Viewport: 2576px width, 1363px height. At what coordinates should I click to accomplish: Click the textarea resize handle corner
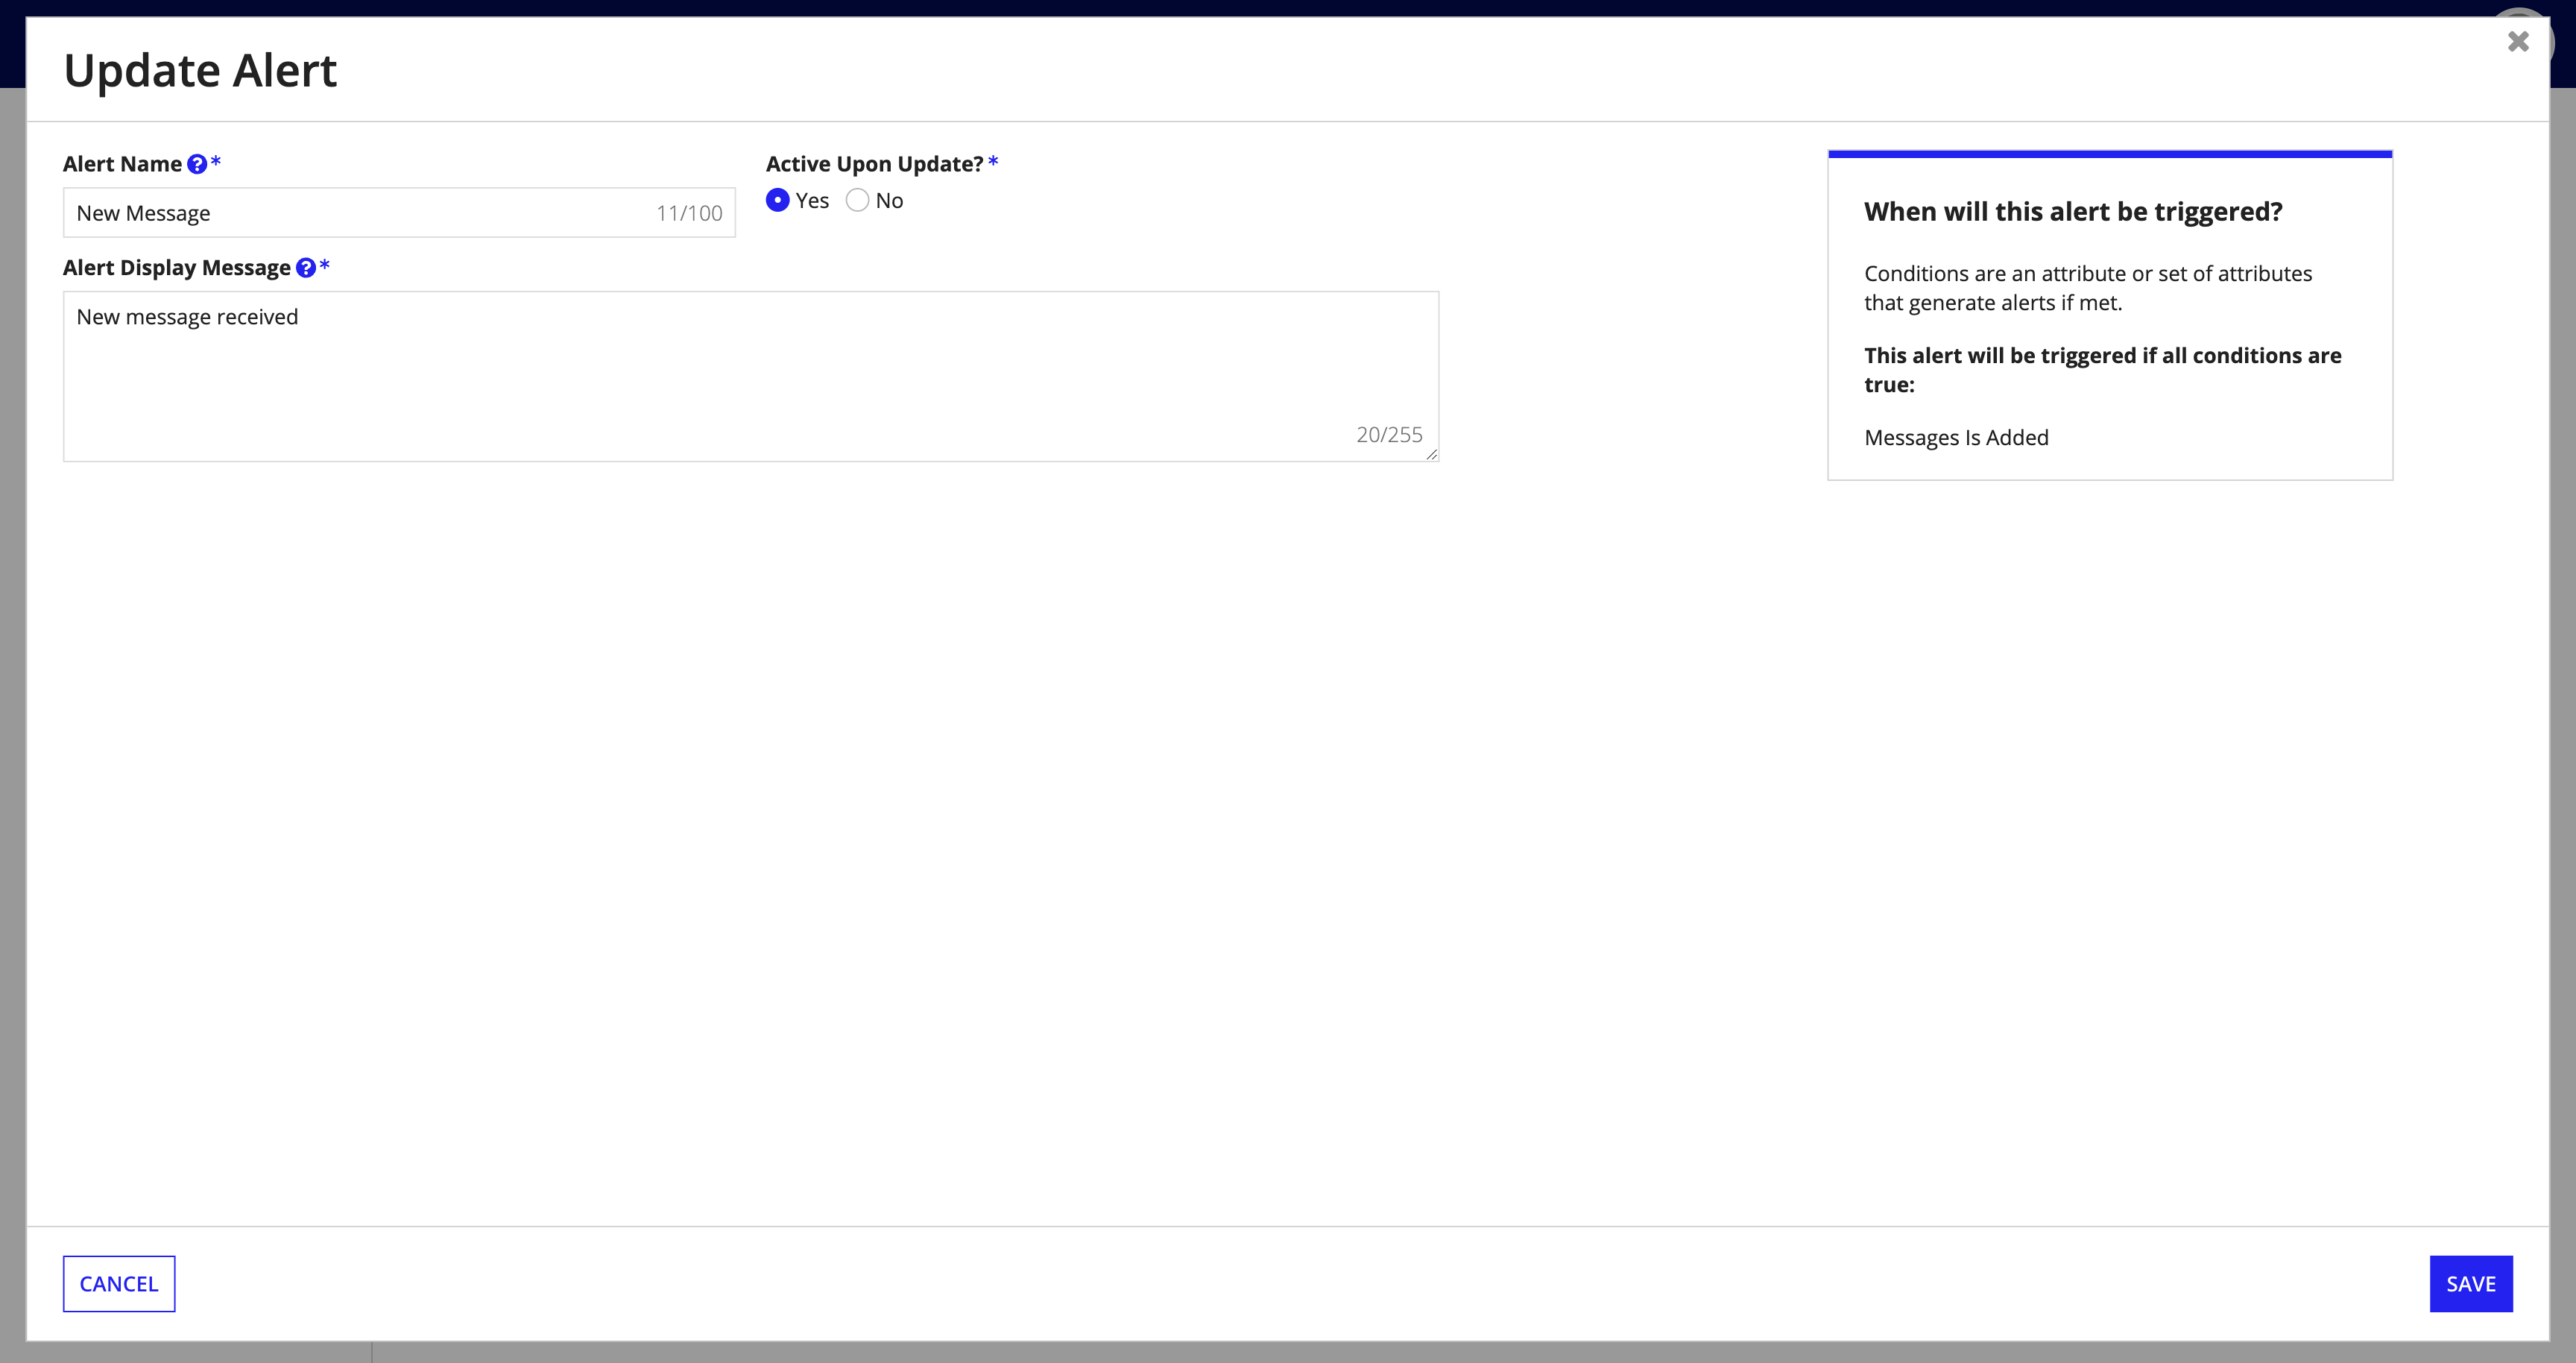point(1432,454)
